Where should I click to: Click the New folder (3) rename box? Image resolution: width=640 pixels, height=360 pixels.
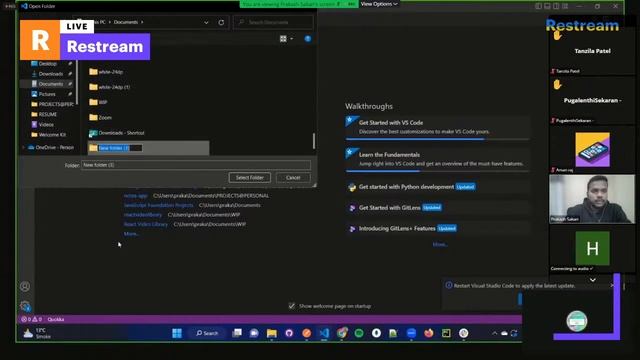pyautogui.click(x=120, y=148)
